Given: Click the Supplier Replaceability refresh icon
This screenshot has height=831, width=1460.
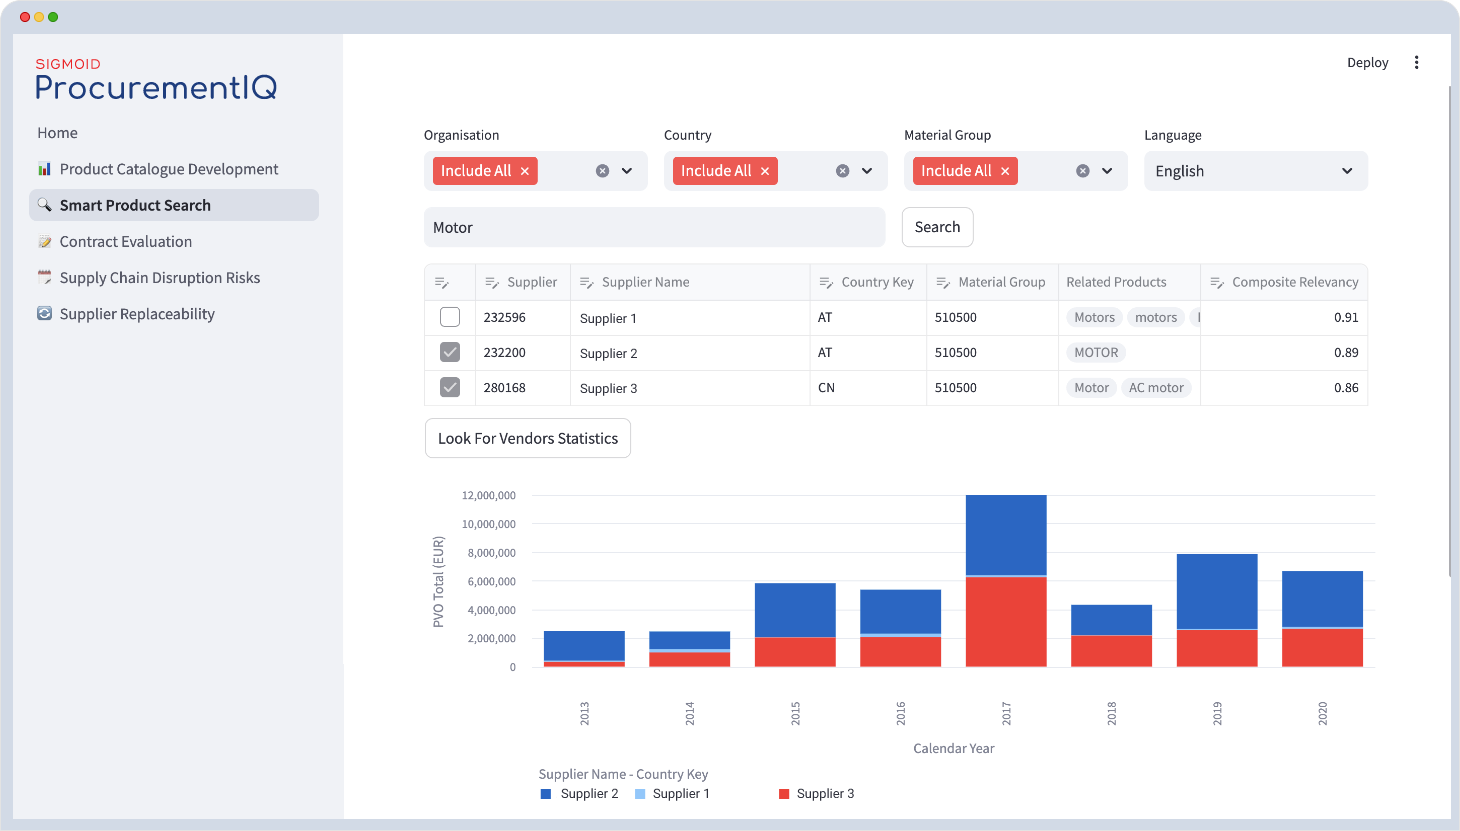Looking at the screenshot, I should 44,314.
